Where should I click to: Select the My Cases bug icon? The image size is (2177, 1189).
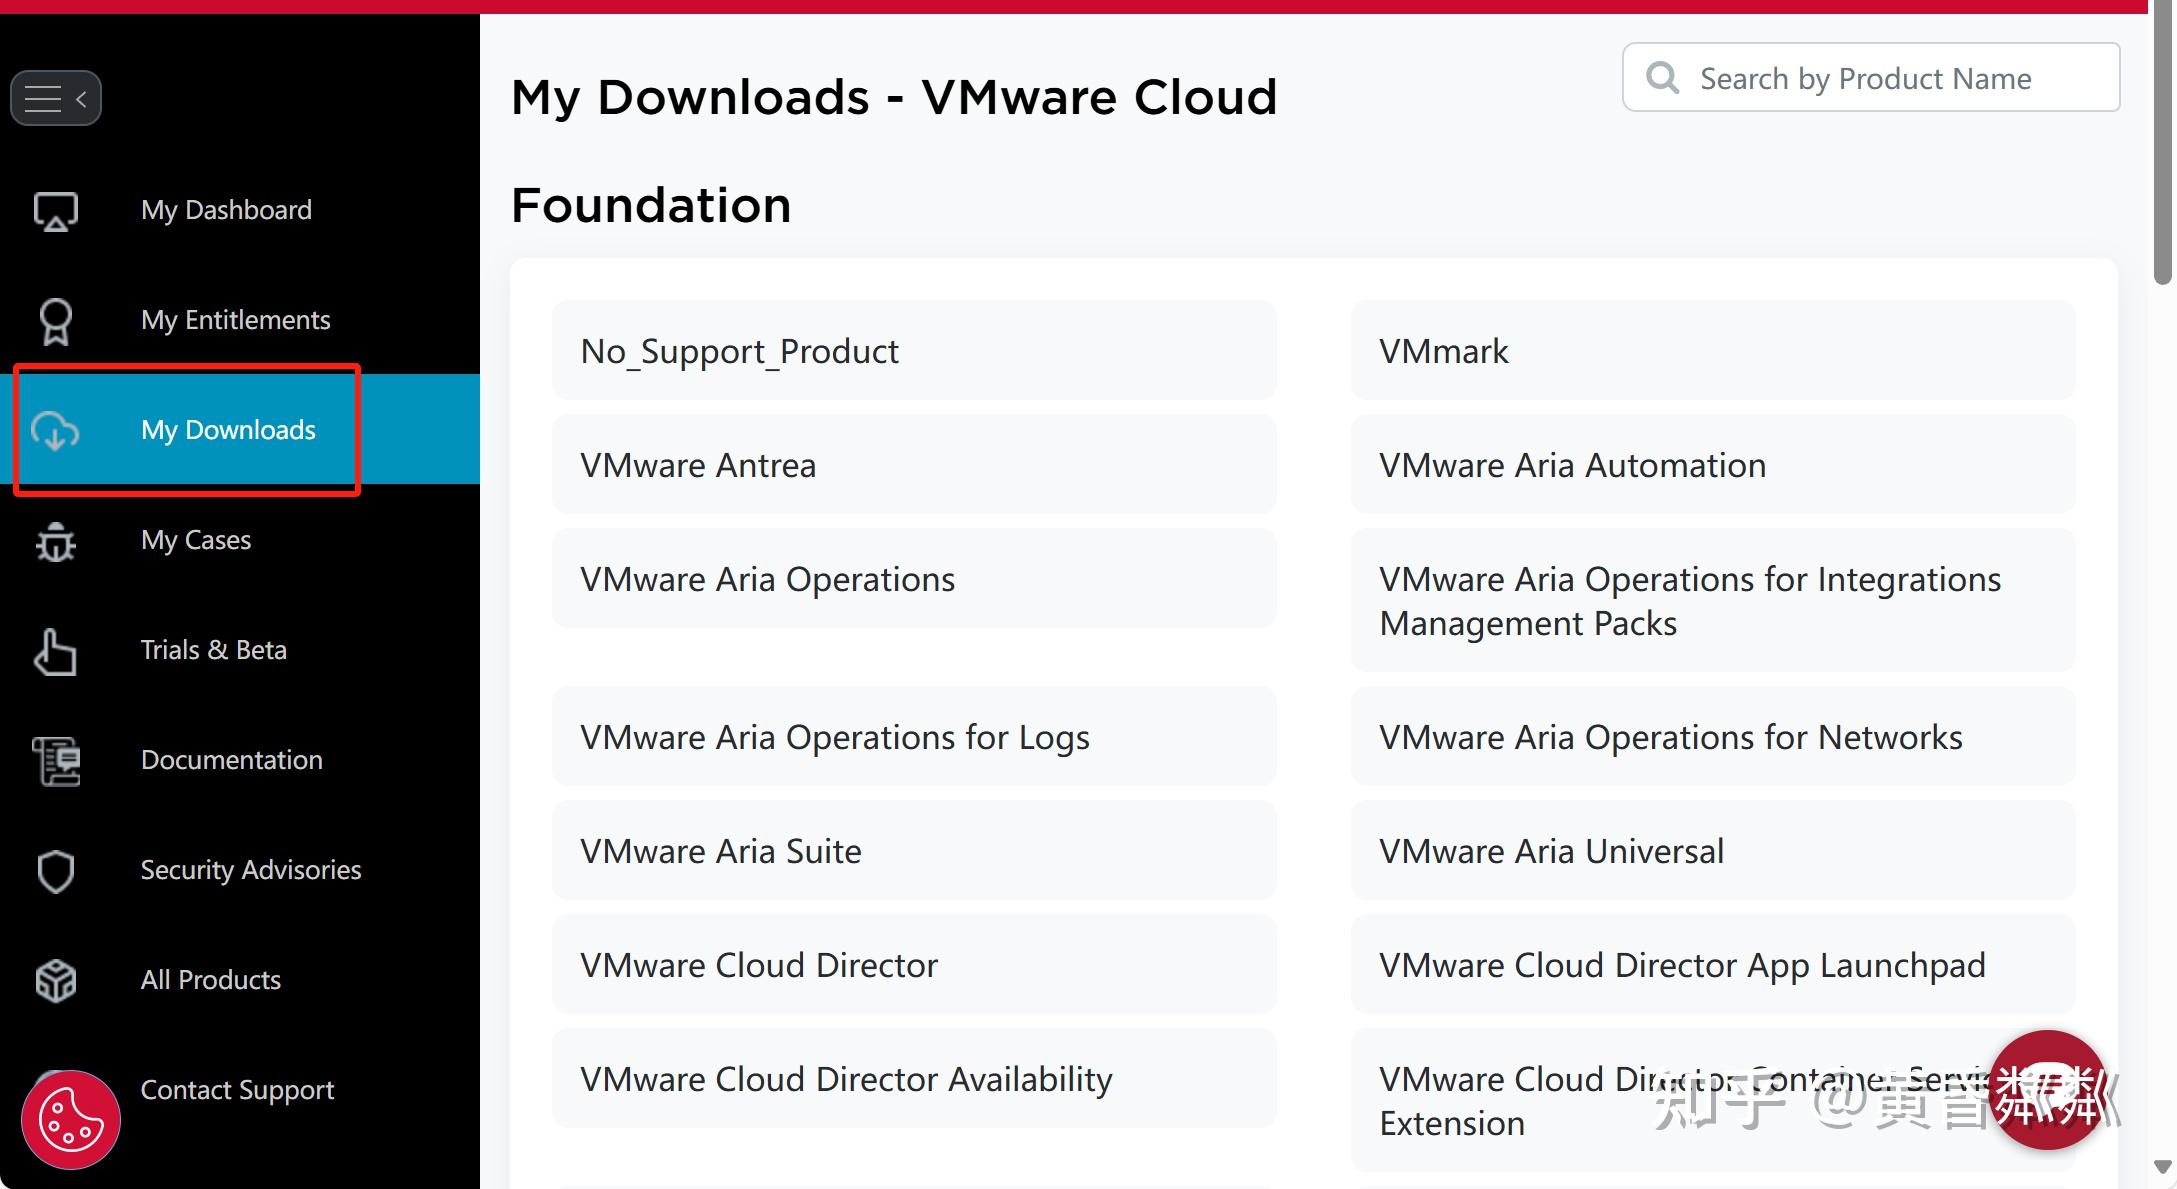(x=55, y=541)
